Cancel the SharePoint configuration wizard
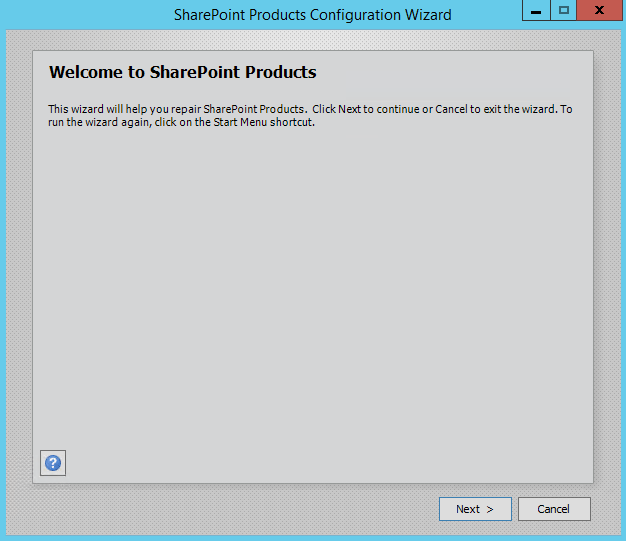Screen dimensions: 626x541 554,509
